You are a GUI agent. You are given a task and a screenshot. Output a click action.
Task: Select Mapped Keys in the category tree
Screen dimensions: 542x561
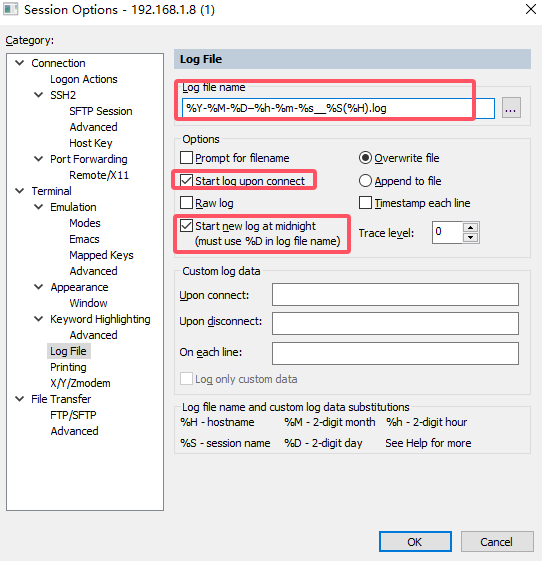tap(101, 255)
